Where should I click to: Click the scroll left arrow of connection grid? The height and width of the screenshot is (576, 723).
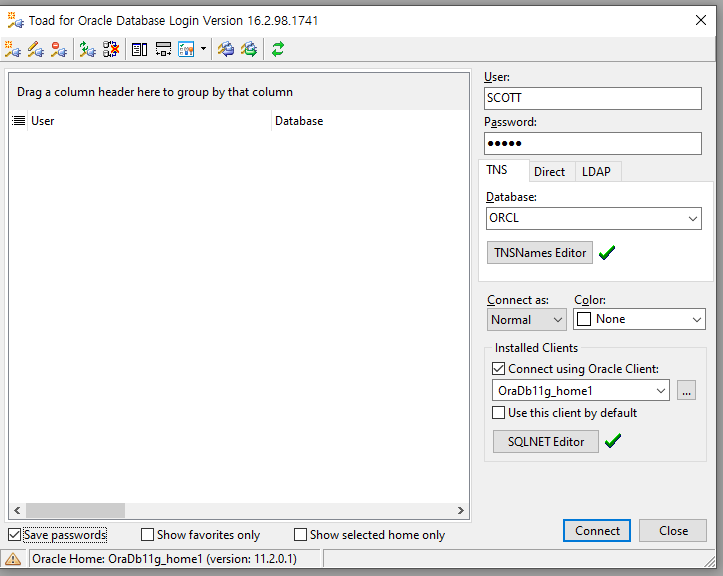[x=17, y=511]
